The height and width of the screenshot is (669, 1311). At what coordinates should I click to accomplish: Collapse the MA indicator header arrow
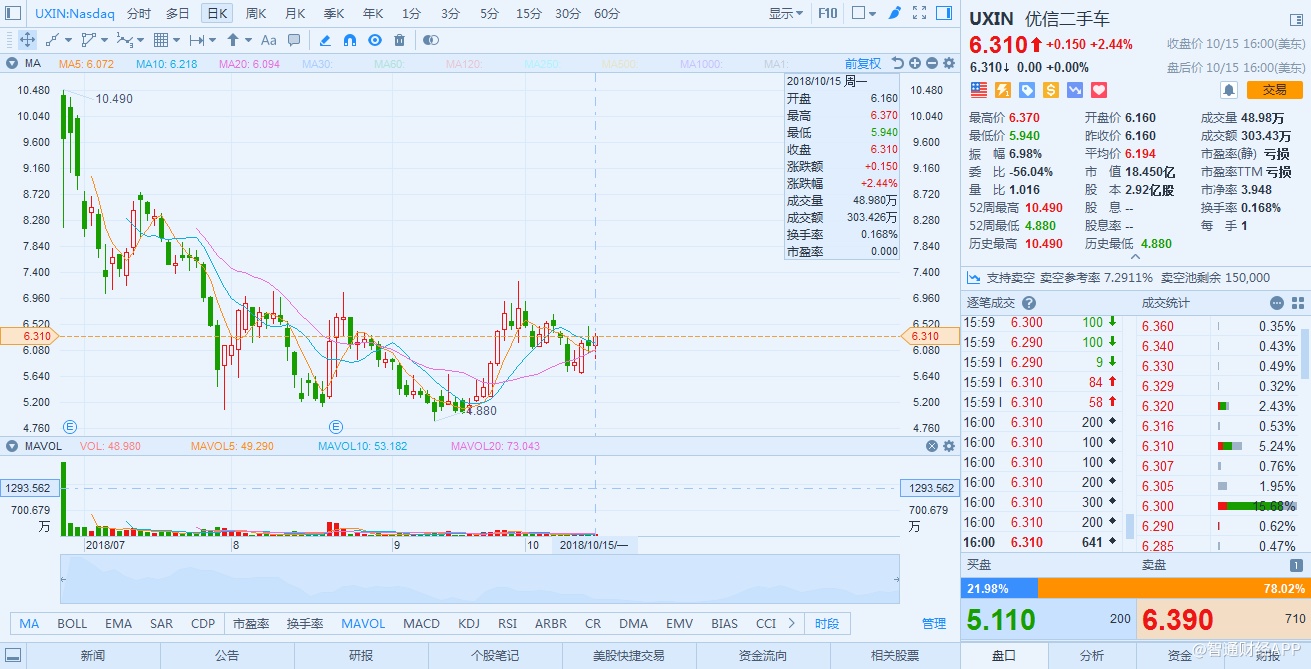pos(12,63)
